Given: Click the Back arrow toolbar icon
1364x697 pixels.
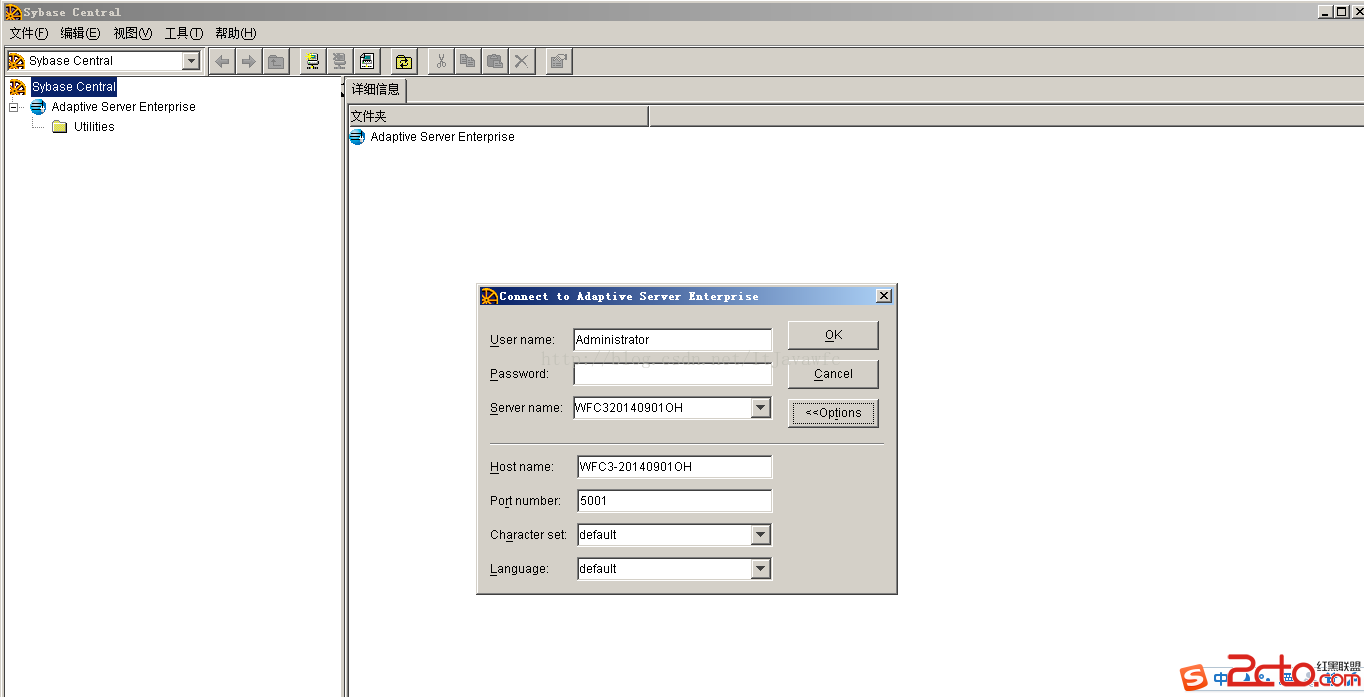Looking at the screenshot, I should pyautogui.click(x=222, y=61).
